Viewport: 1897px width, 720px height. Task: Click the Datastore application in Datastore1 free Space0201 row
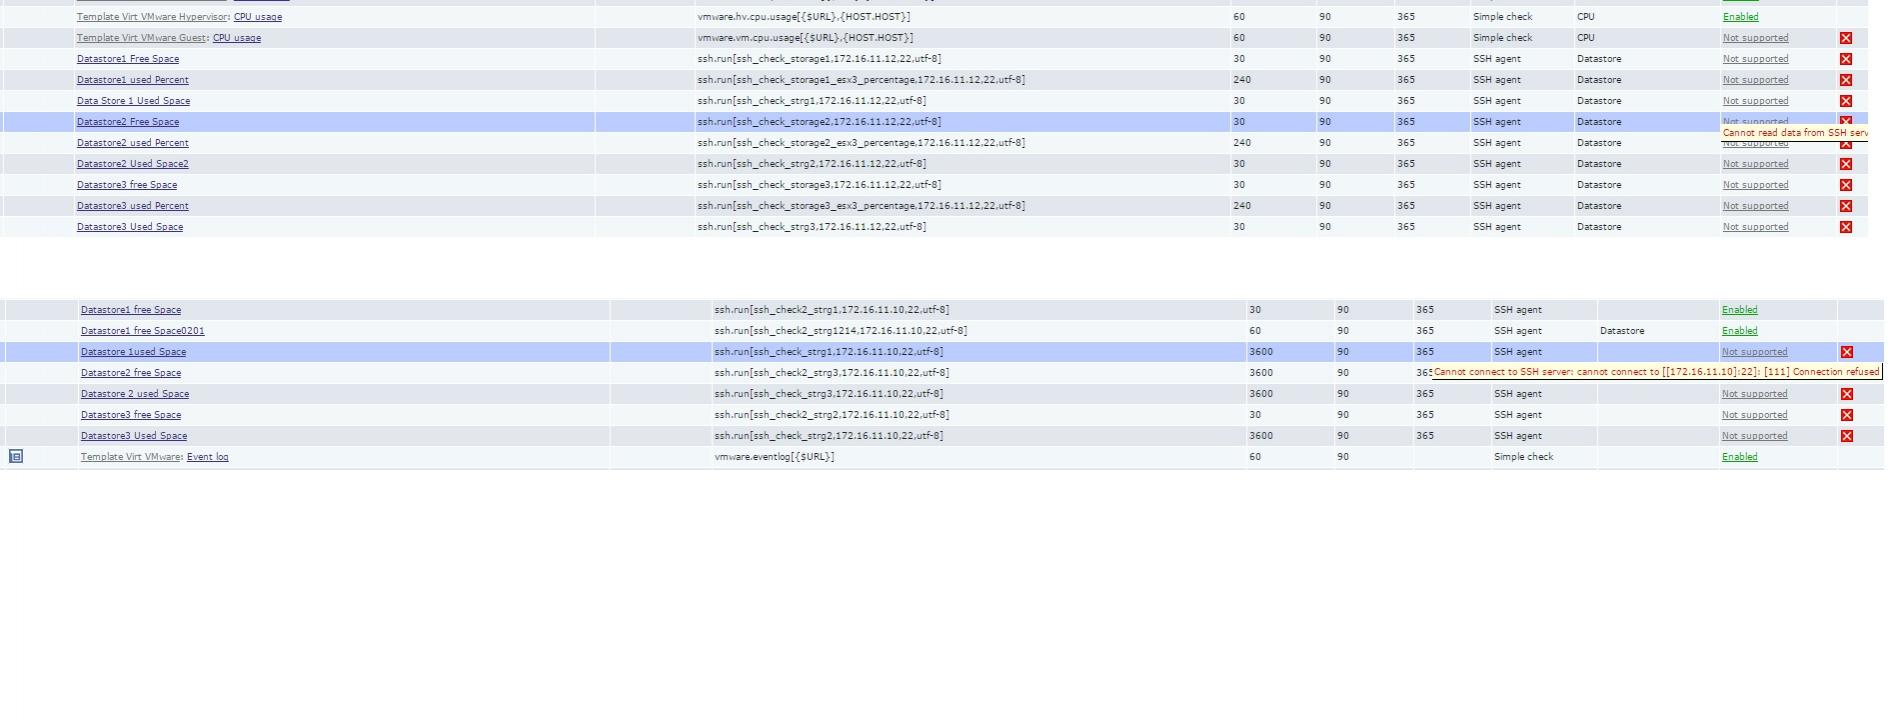click(1622, 331)
